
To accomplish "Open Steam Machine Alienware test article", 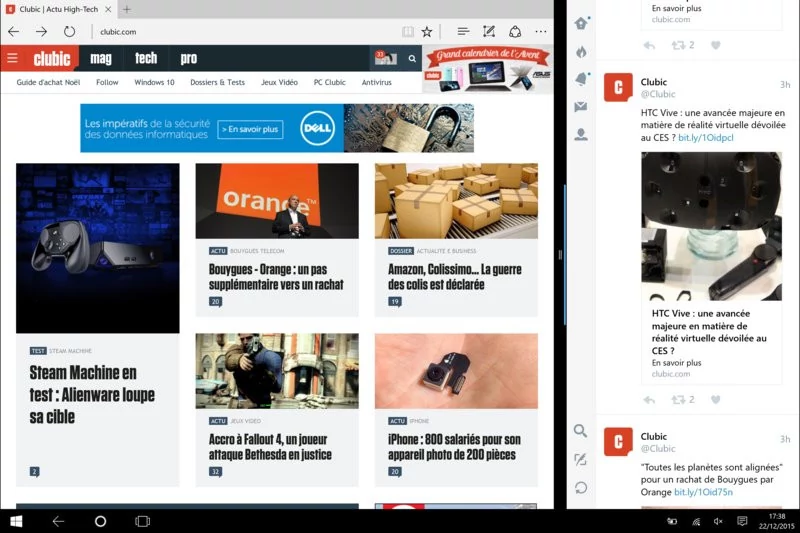I will [x=92, y=394].
